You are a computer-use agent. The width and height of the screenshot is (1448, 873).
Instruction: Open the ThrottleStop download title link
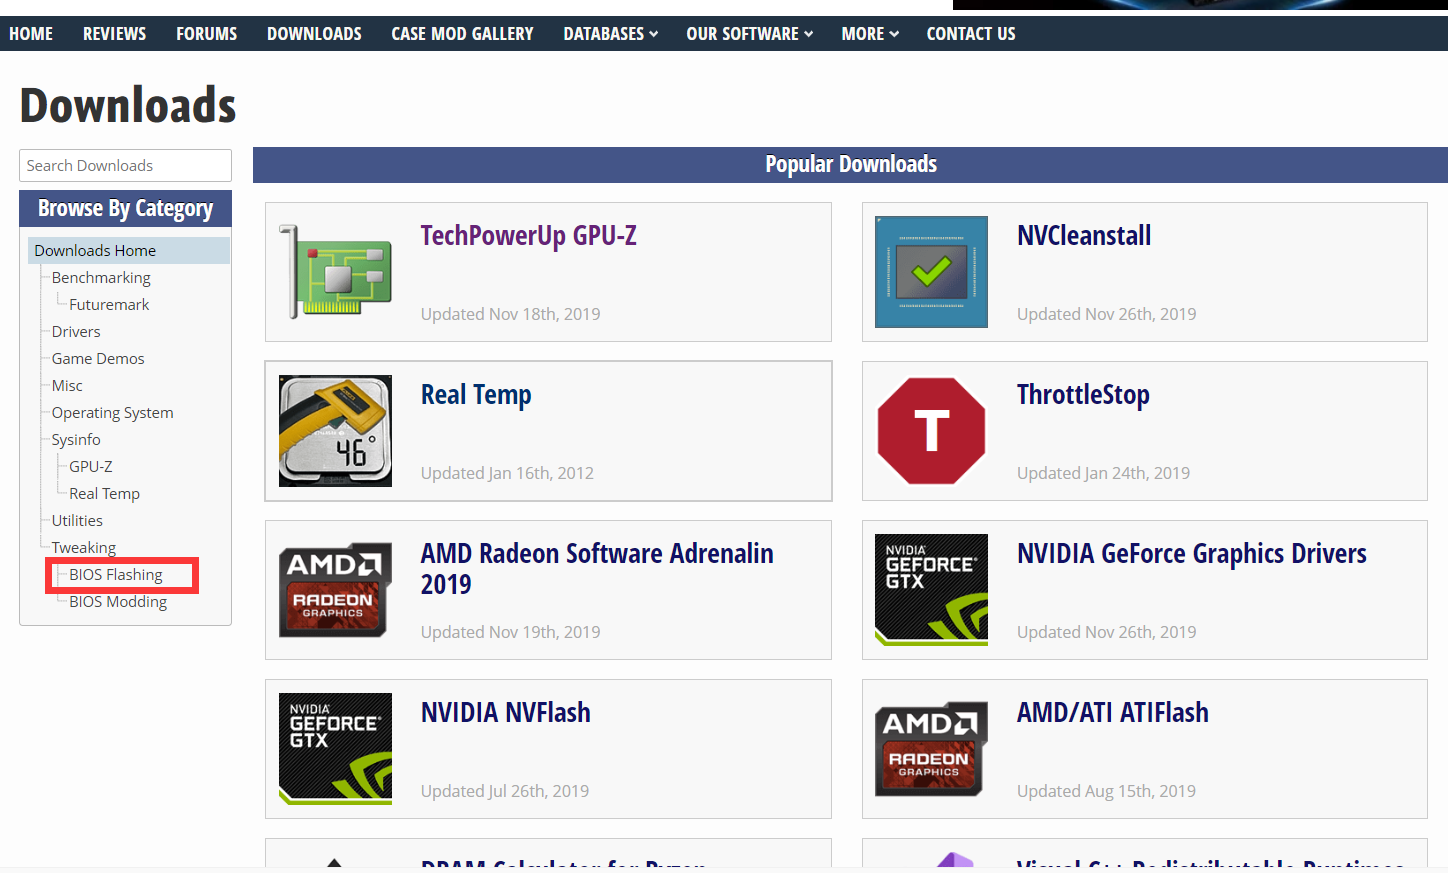[1083, 395]
